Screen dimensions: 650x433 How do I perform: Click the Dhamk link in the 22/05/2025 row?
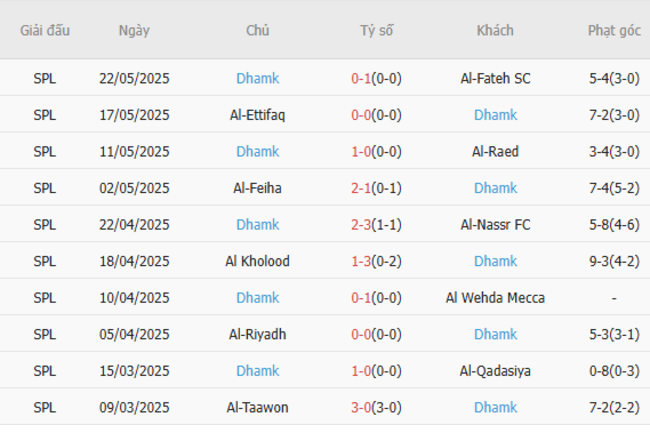pos(258,78)
